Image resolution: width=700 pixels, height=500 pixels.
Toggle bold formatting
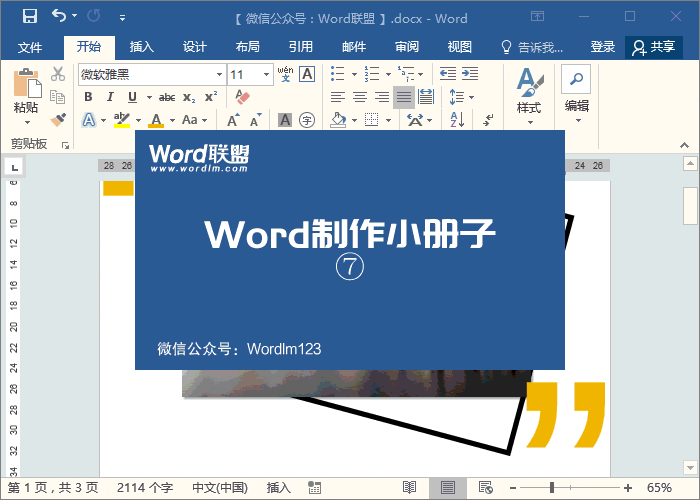pyautogui.click(x=88, y=97)
